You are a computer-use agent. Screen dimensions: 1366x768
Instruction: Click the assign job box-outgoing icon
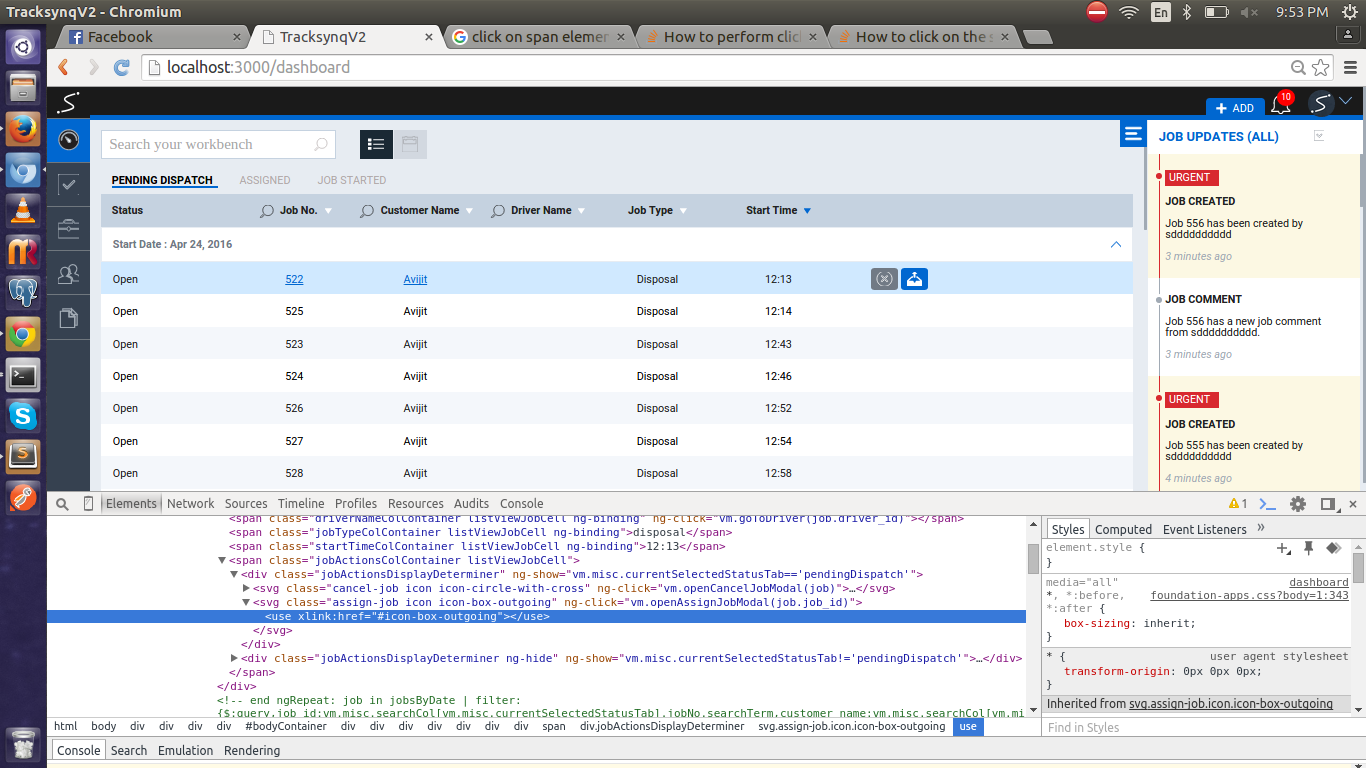coord(914,279)
